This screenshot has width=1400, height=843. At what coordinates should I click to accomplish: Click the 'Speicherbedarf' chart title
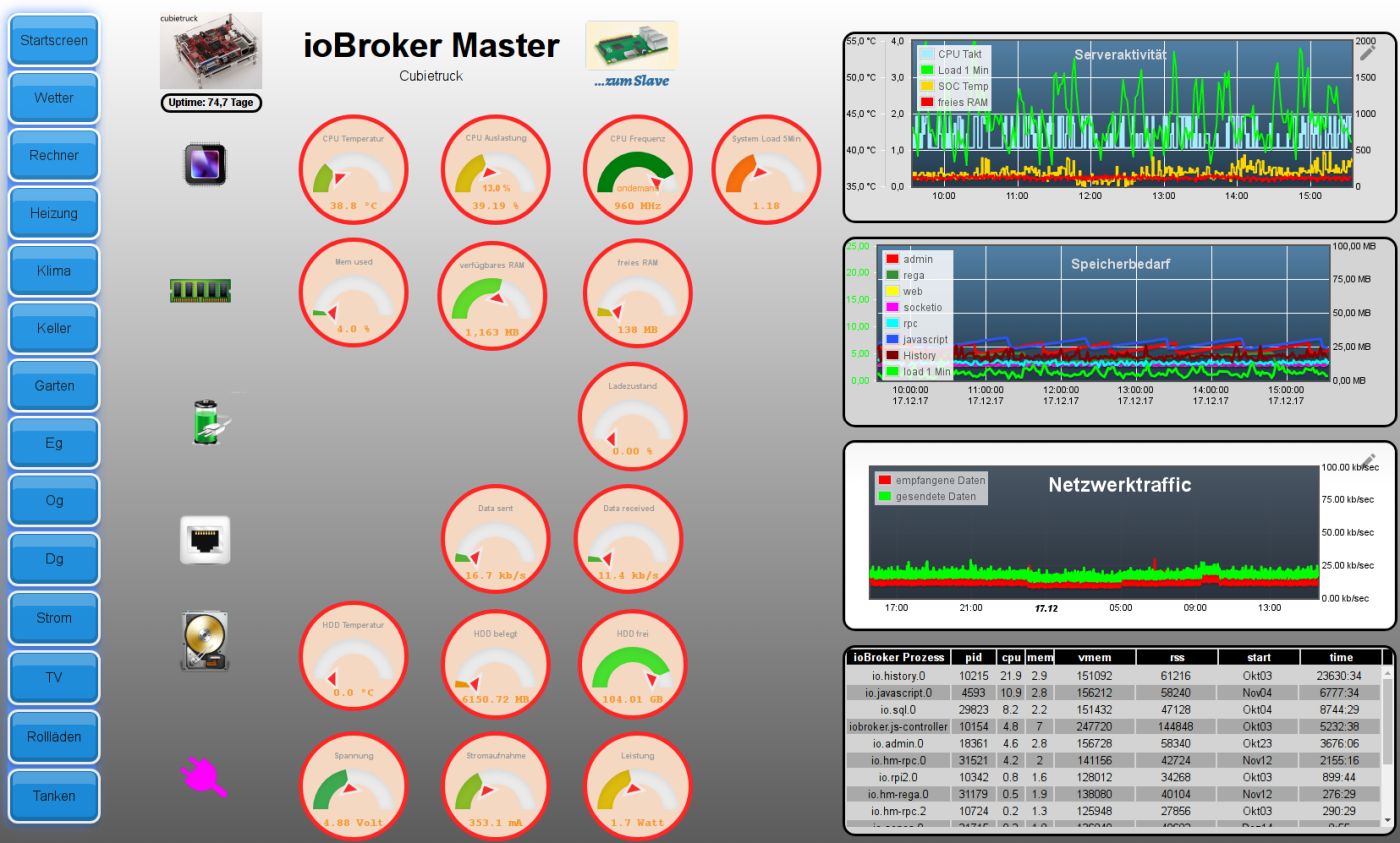1120,264
